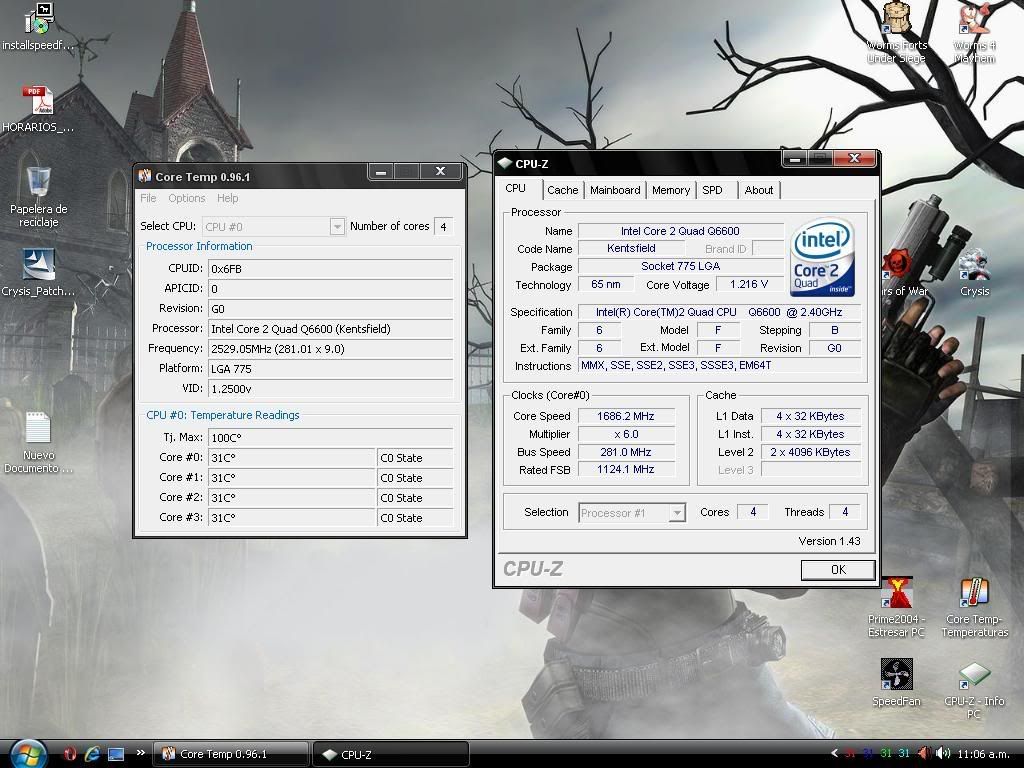Open Prime2004 - Estresar PC shortcut
This screenshot has height=768, width=1024.
point(897,607)
